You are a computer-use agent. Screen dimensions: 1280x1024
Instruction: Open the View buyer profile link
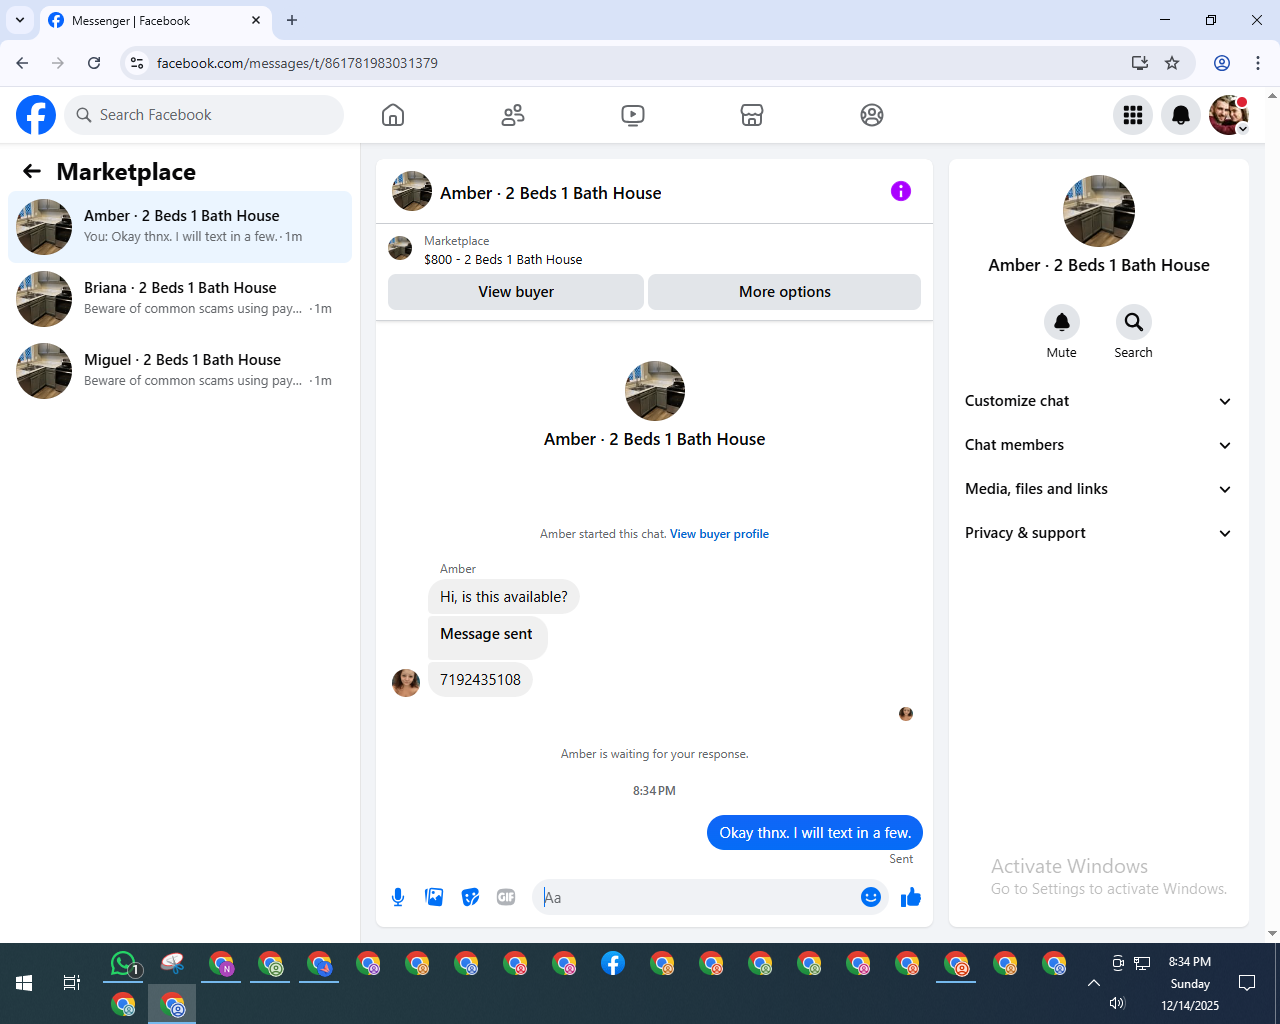719,534
